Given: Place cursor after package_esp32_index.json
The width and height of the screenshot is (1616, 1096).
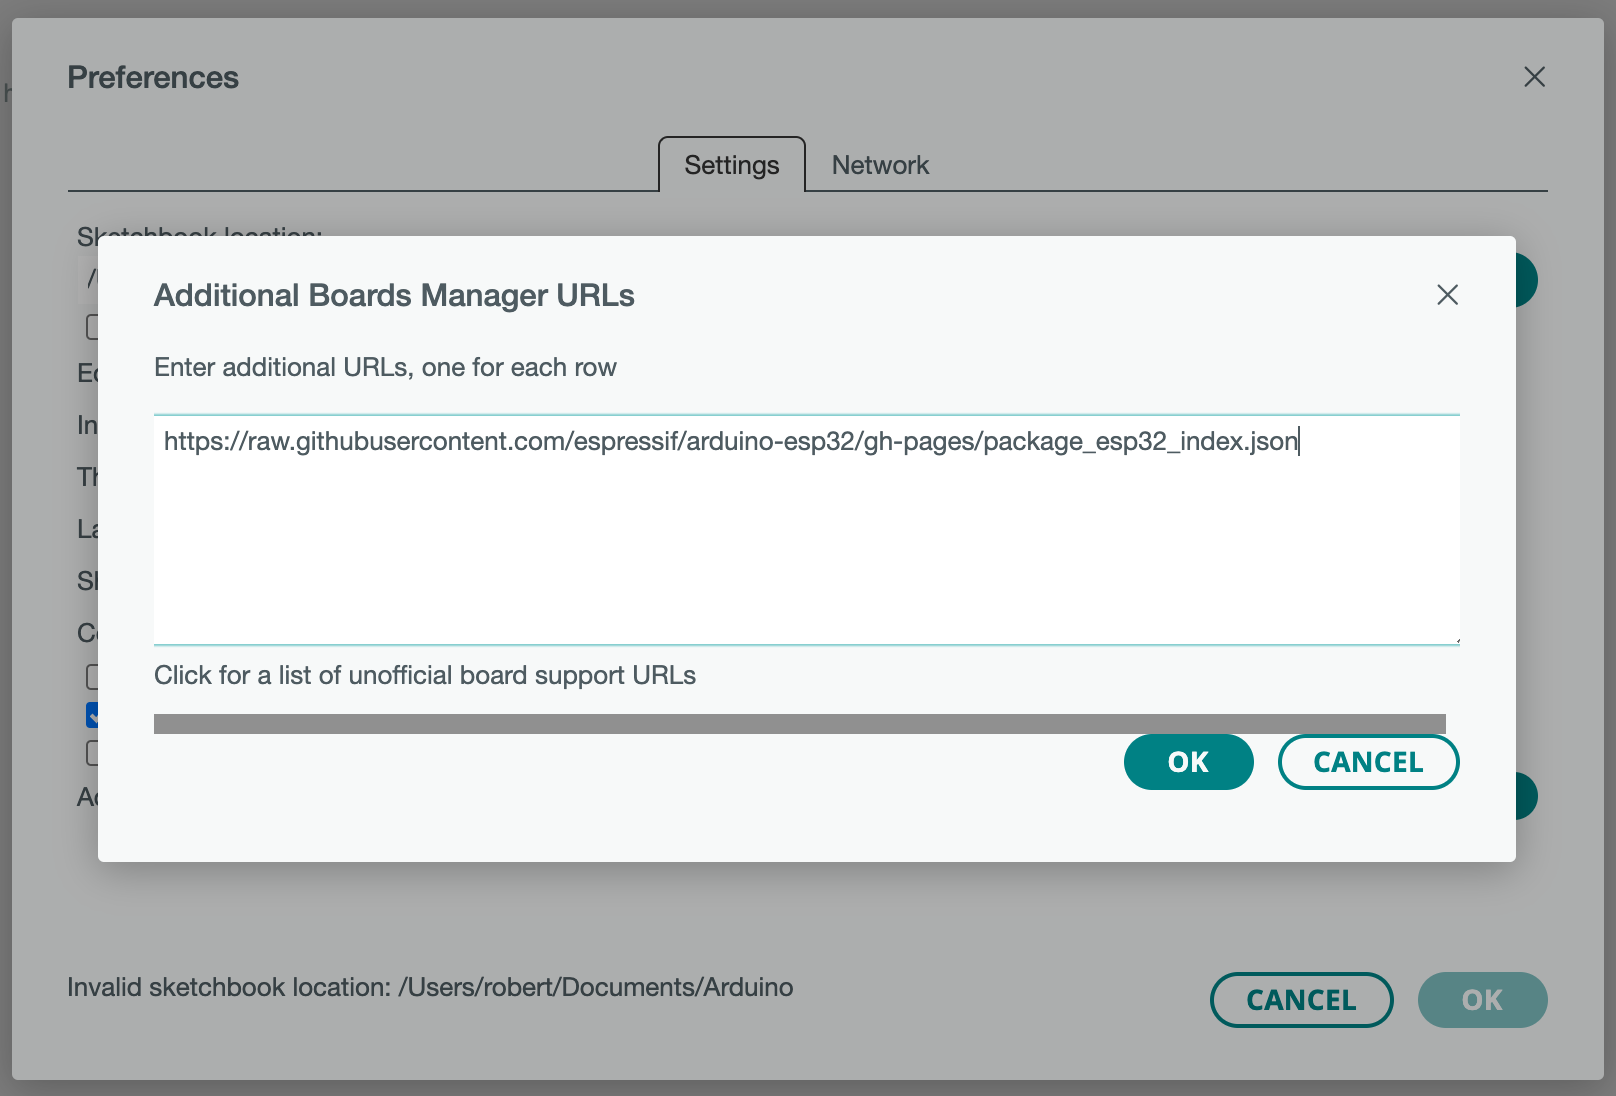Looking at the screenshot, I should (1299, 441).
